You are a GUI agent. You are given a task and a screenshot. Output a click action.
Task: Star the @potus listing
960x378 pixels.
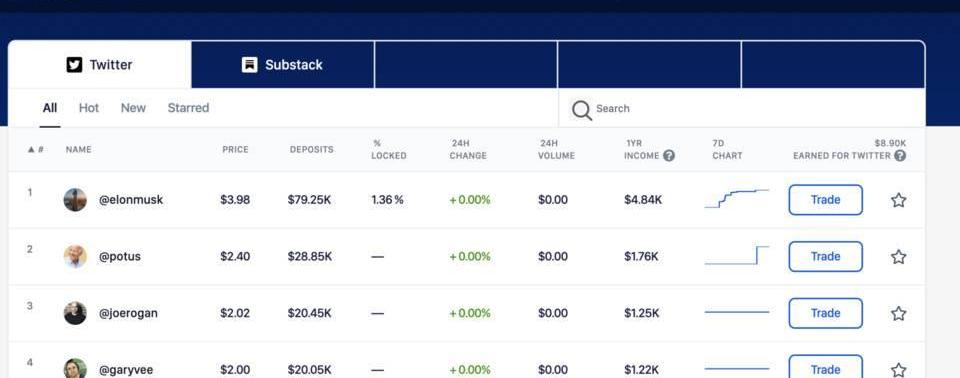tap(898, 257)
